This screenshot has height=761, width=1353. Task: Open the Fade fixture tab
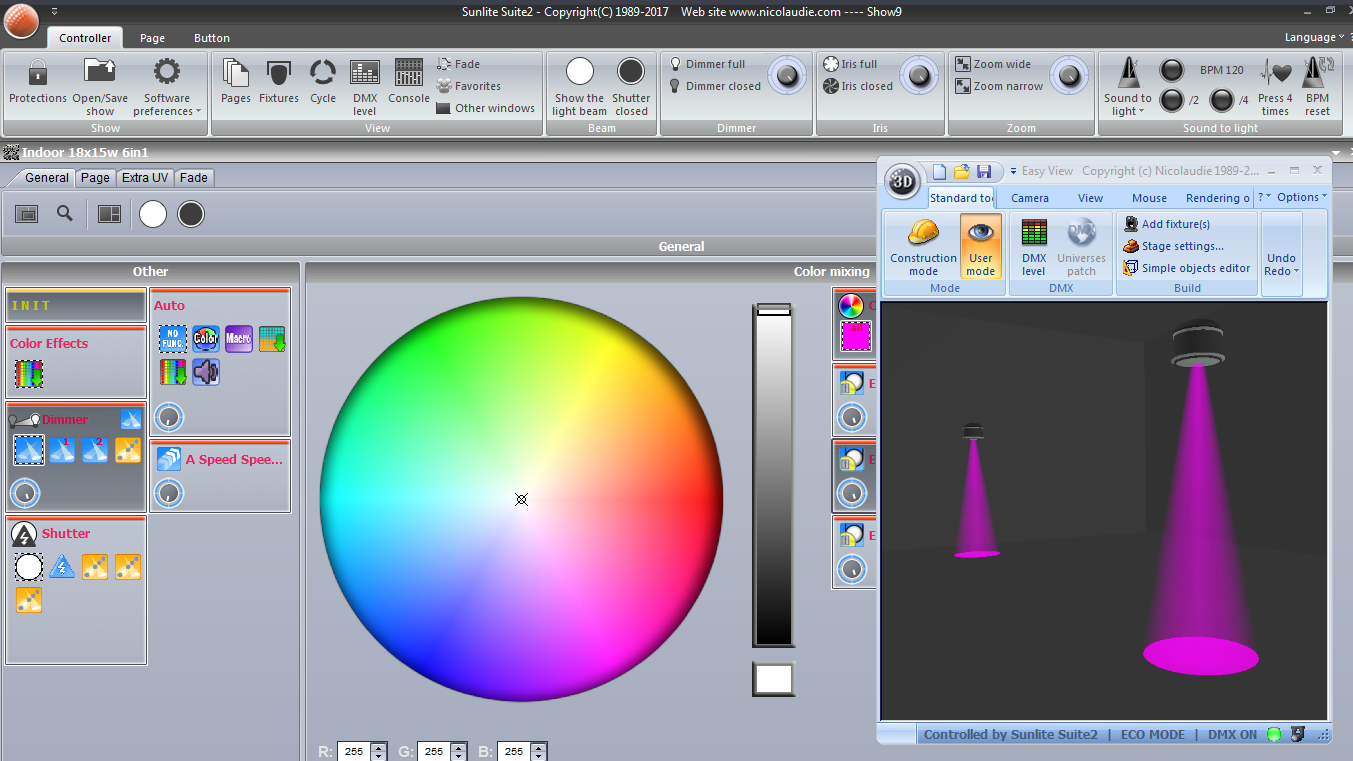tap(194, 178)
